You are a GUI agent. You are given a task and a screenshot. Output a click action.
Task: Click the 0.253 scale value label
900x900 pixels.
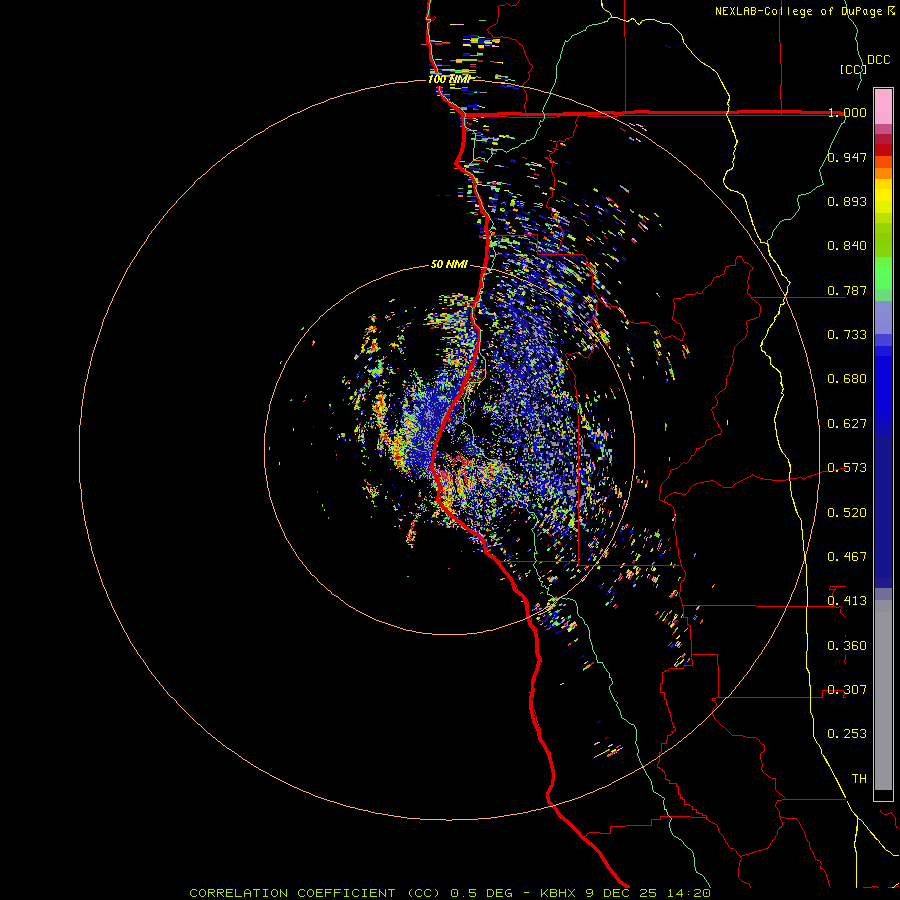[x=847, y=734]
